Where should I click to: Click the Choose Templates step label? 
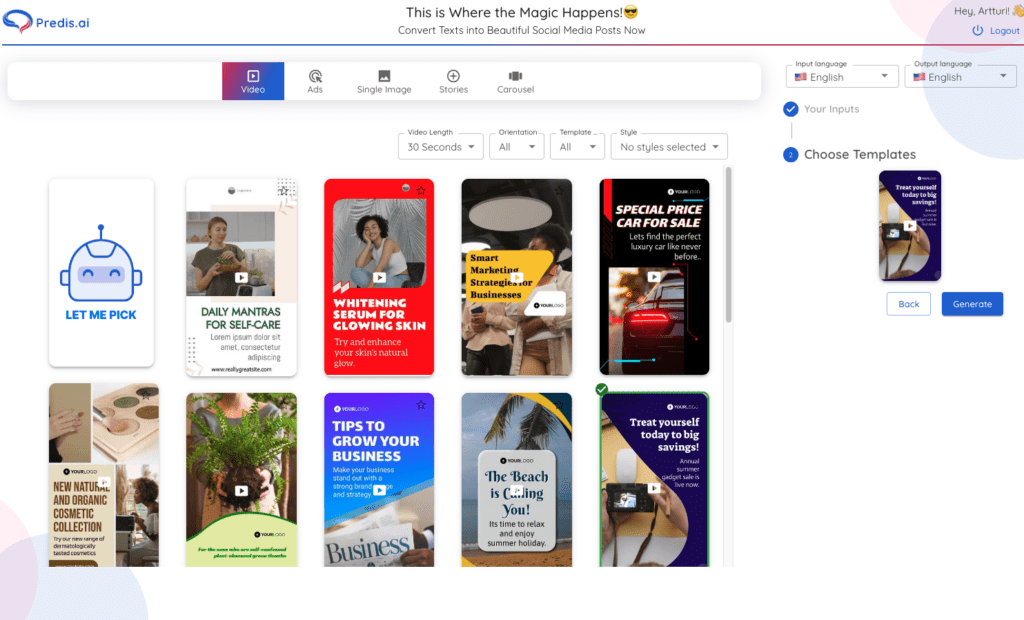tap(860, 155)
